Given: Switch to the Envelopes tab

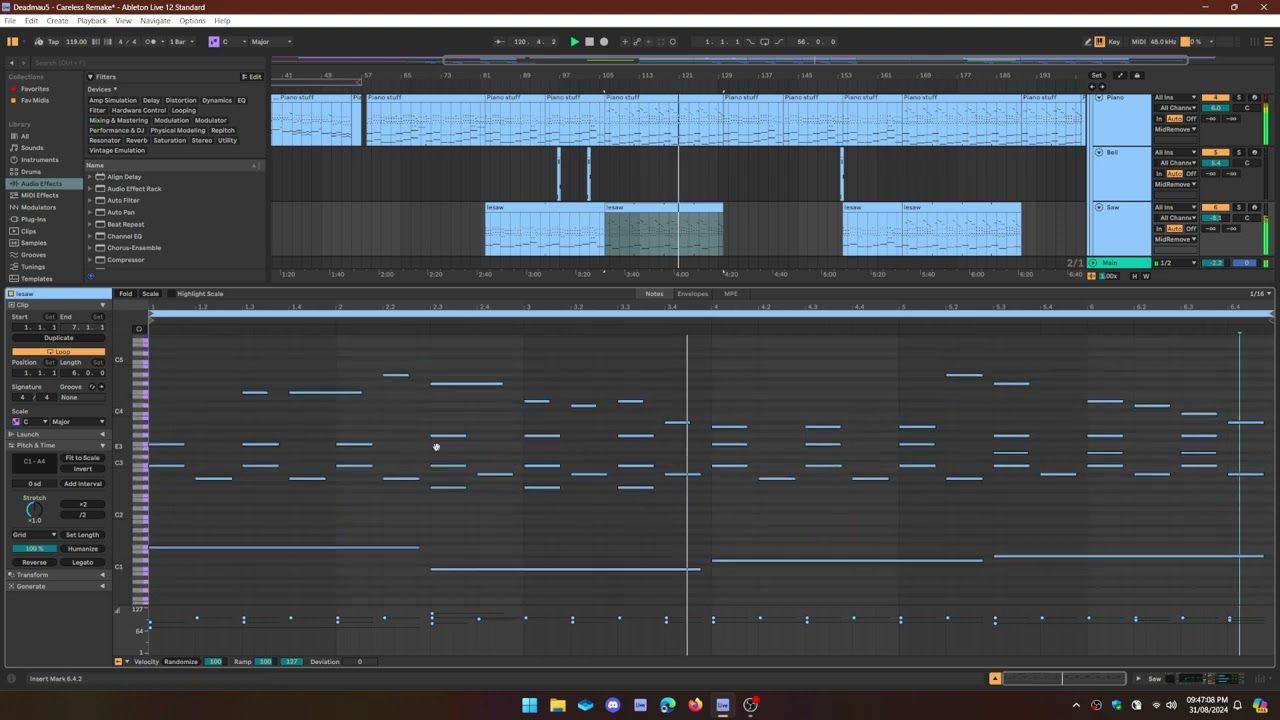Looking at the screenshot, I should [x=692, y=294].
